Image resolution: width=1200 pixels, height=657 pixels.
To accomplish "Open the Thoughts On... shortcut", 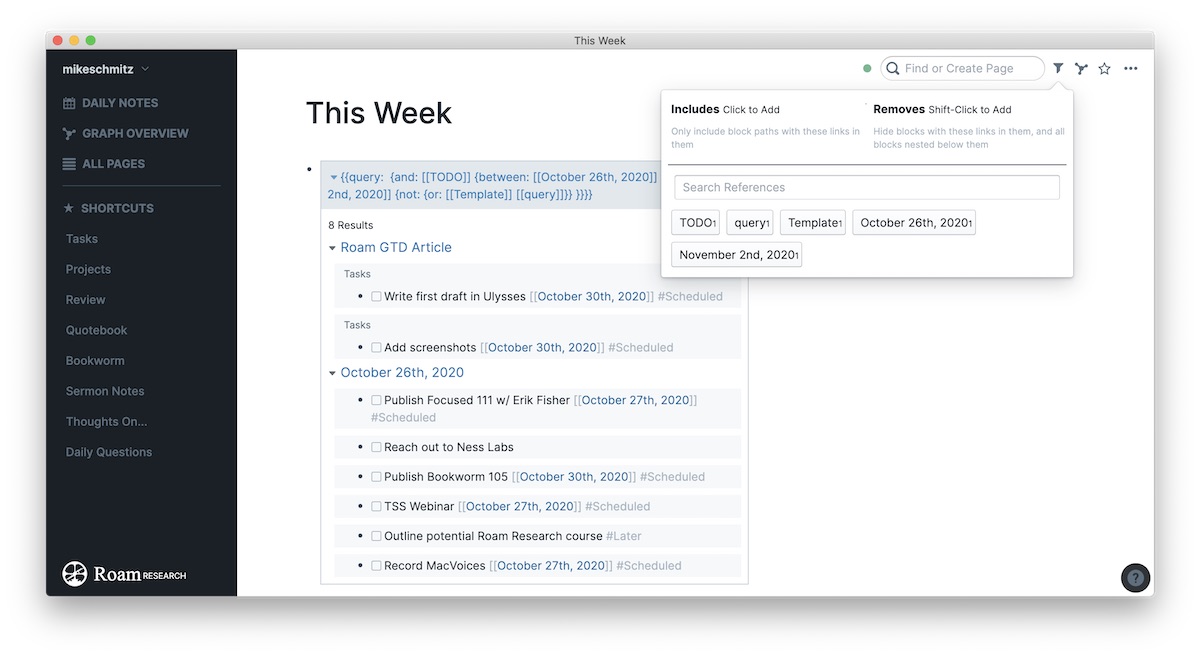I will (106, 422).
